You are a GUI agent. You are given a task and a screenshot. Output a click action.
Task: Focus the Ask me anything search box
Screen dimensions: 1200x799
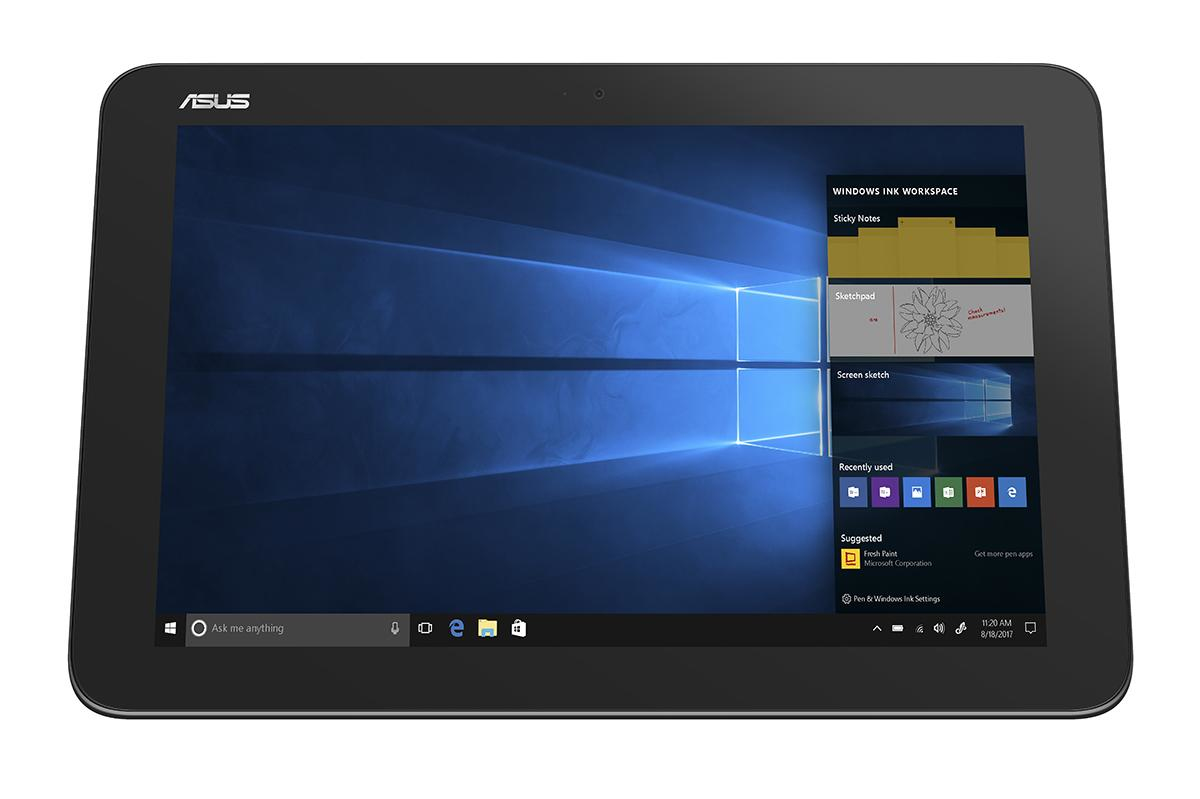[x=297, y=629]
